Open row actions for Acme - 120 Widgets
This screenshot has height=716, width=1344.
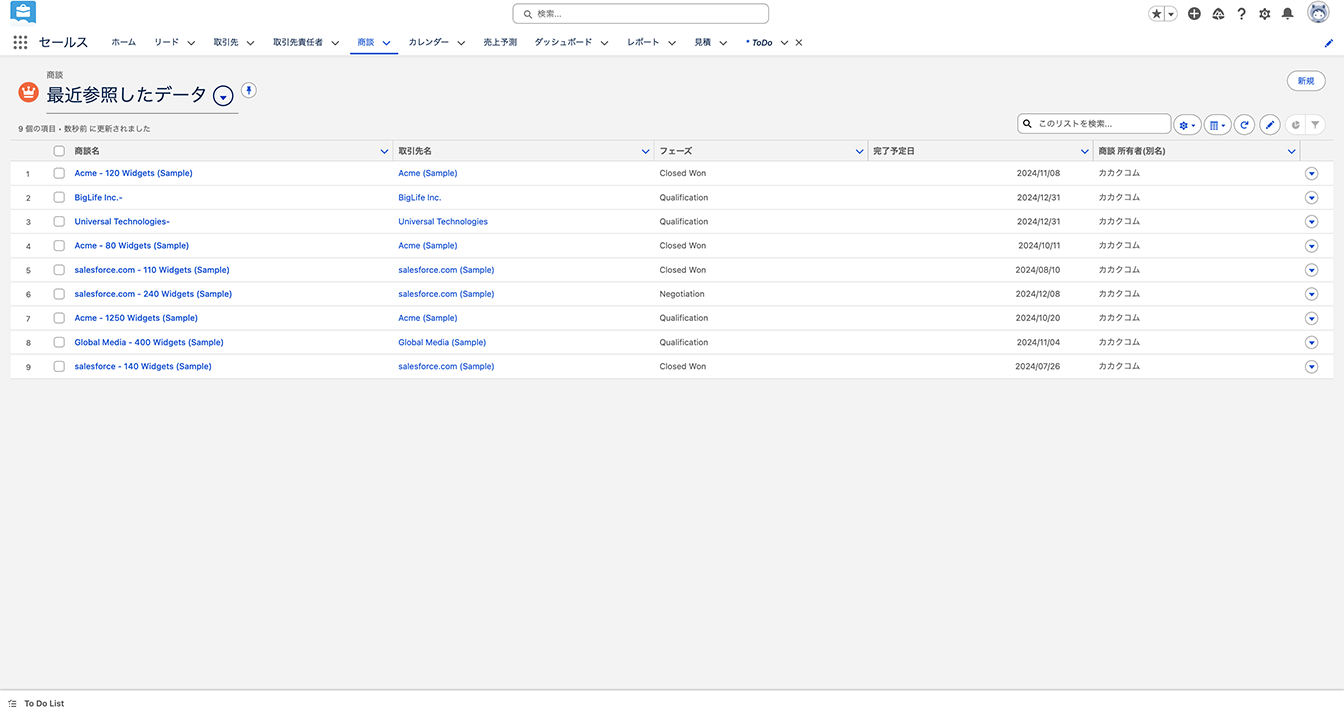[x=1311, y=173]
